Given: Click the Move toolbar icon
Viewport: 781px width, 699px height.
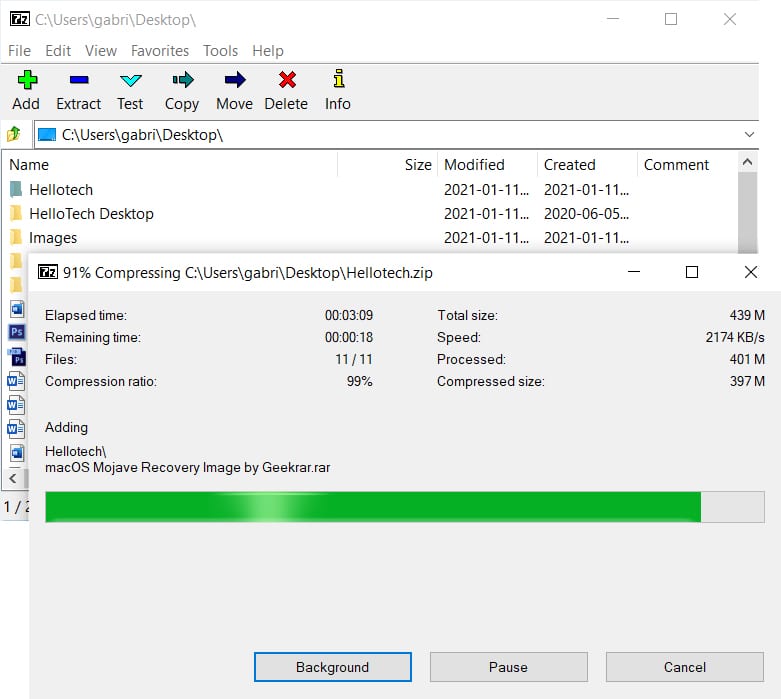Looking at the screenshot, I should pyautogui.click(x=235, y=80).
